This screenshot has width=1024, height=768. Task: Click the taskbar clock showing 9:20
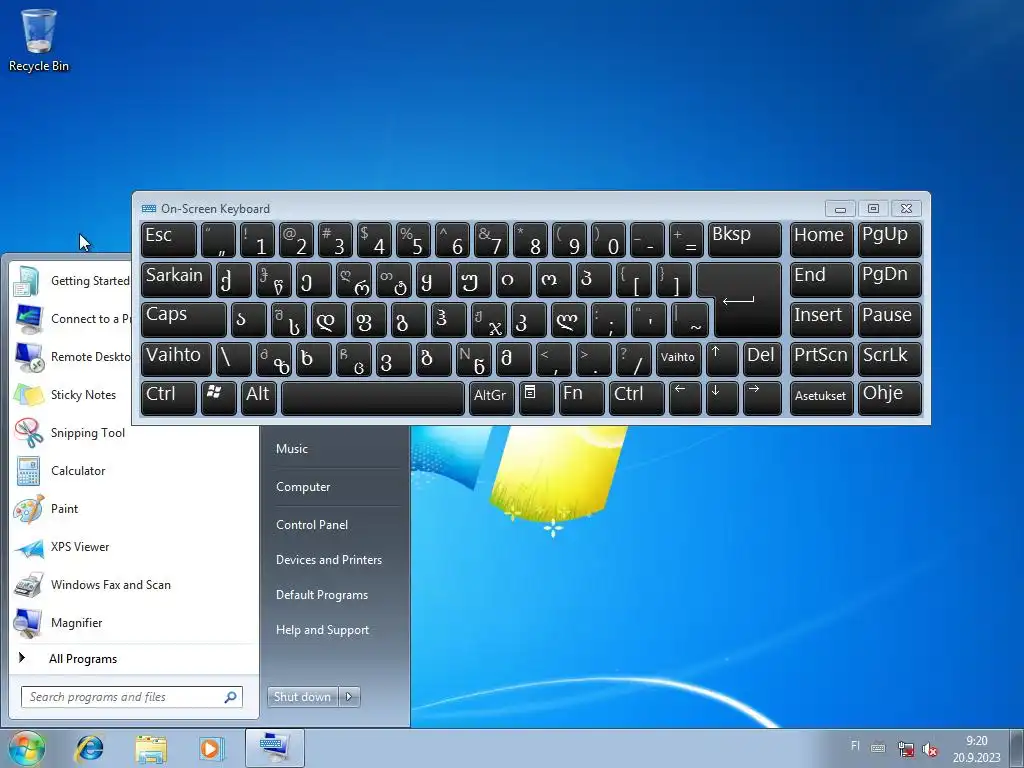976,749
